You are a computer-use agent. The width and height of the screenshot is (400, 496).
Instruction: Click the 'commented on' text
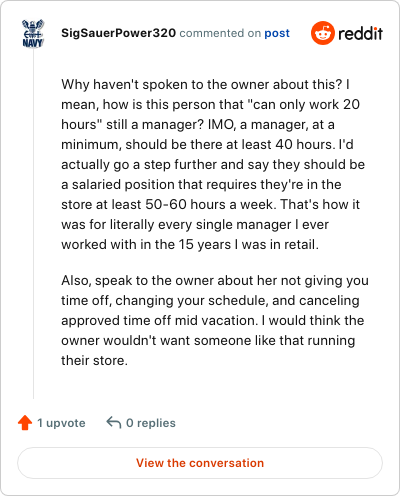220,33
